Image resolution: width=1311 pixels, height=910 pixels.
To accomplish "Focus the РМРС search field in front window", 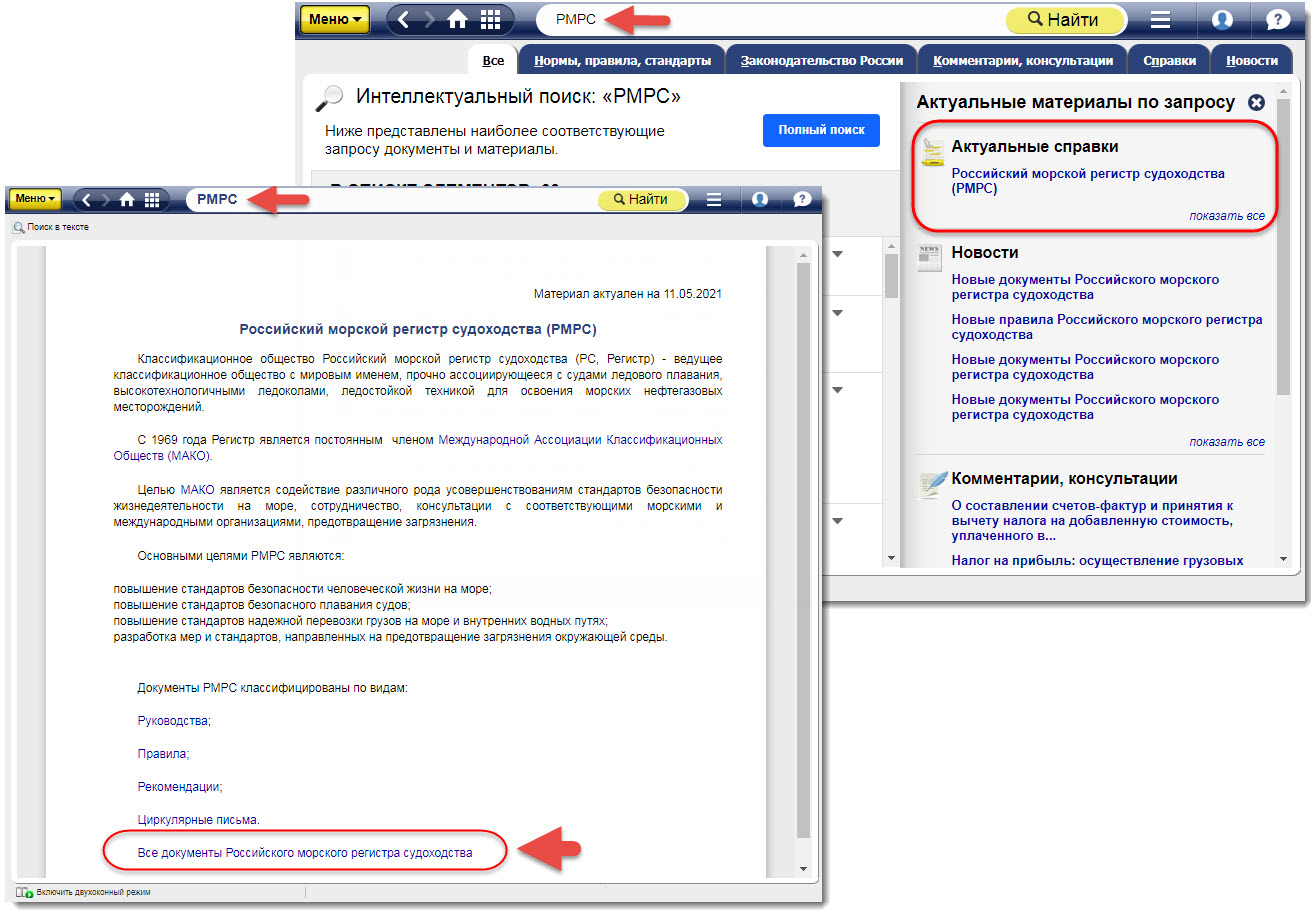I will 390,199.
